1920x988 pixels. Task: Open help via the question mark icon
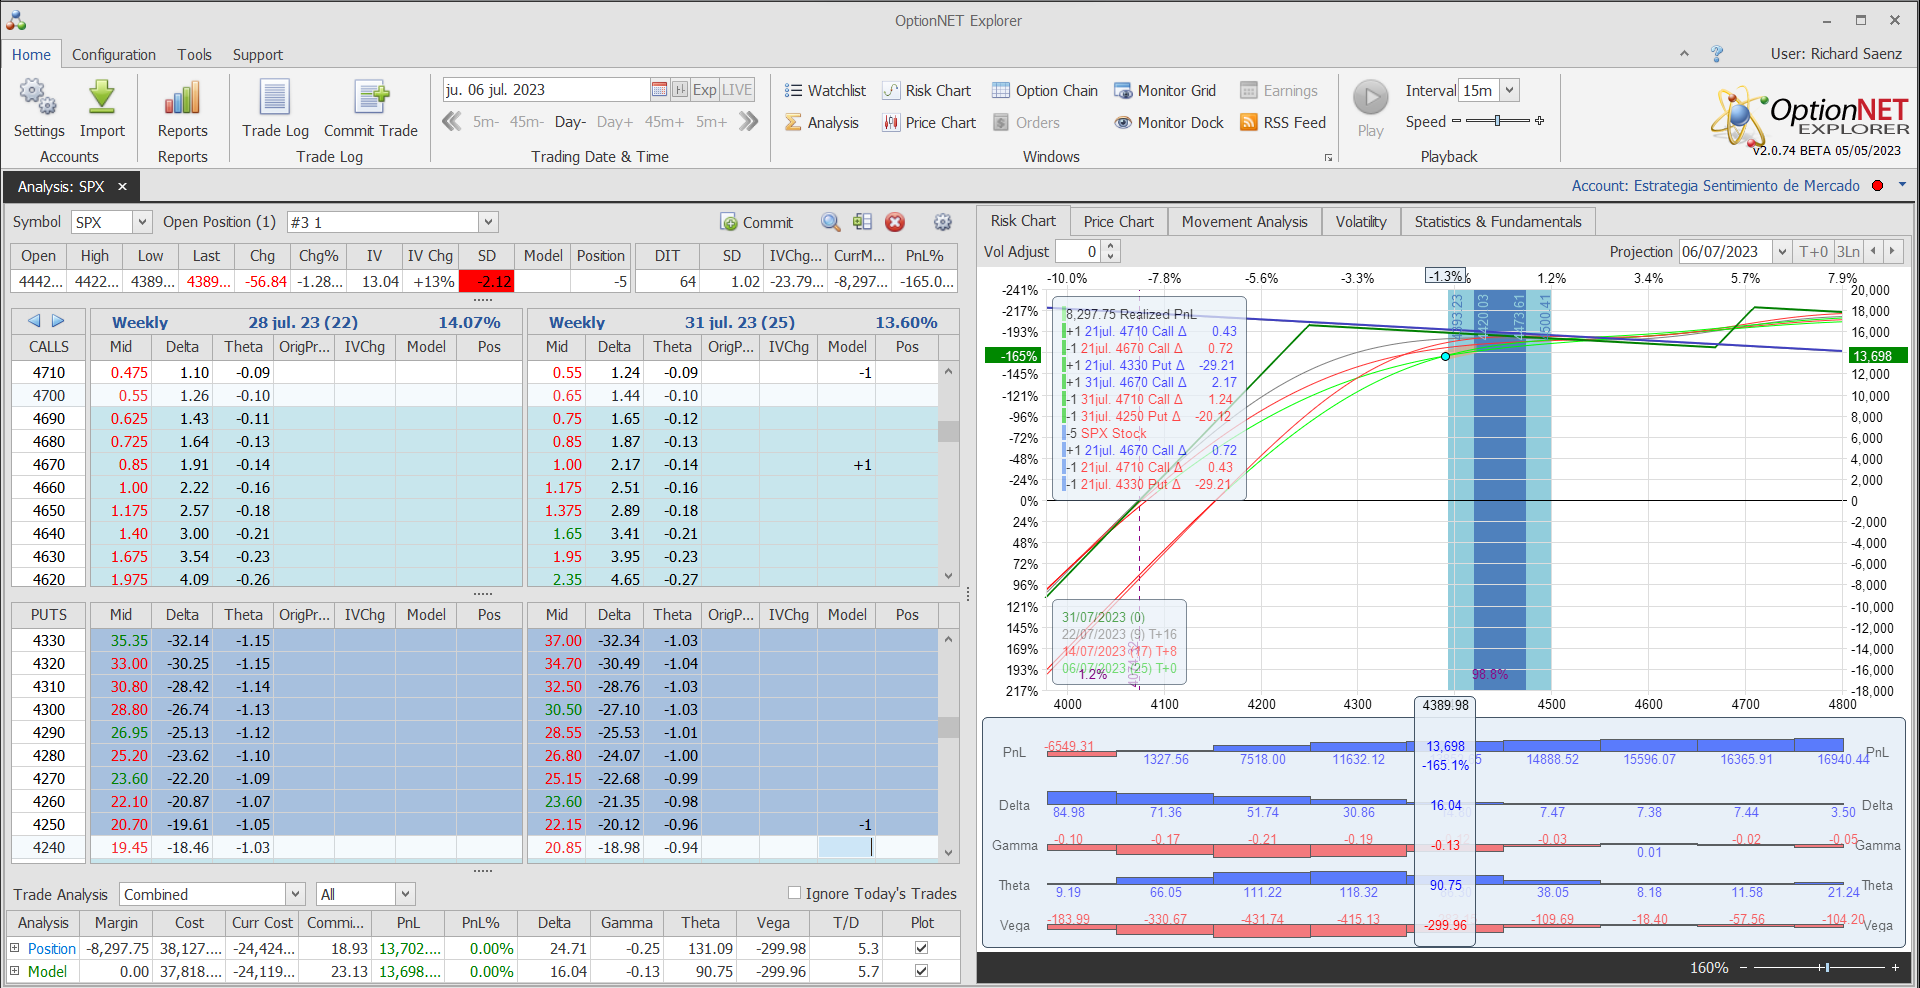pos(1717,54)
